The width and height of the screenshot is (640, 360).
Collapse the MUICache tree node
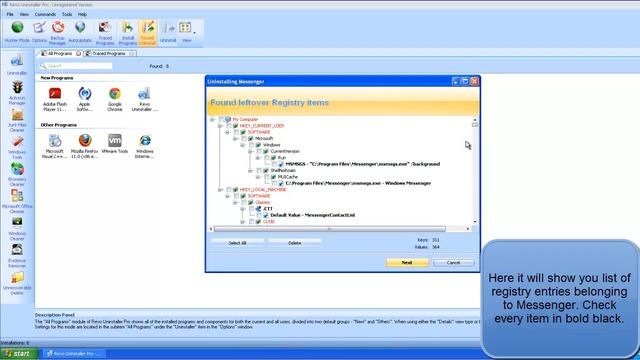(x=258, y=177)
